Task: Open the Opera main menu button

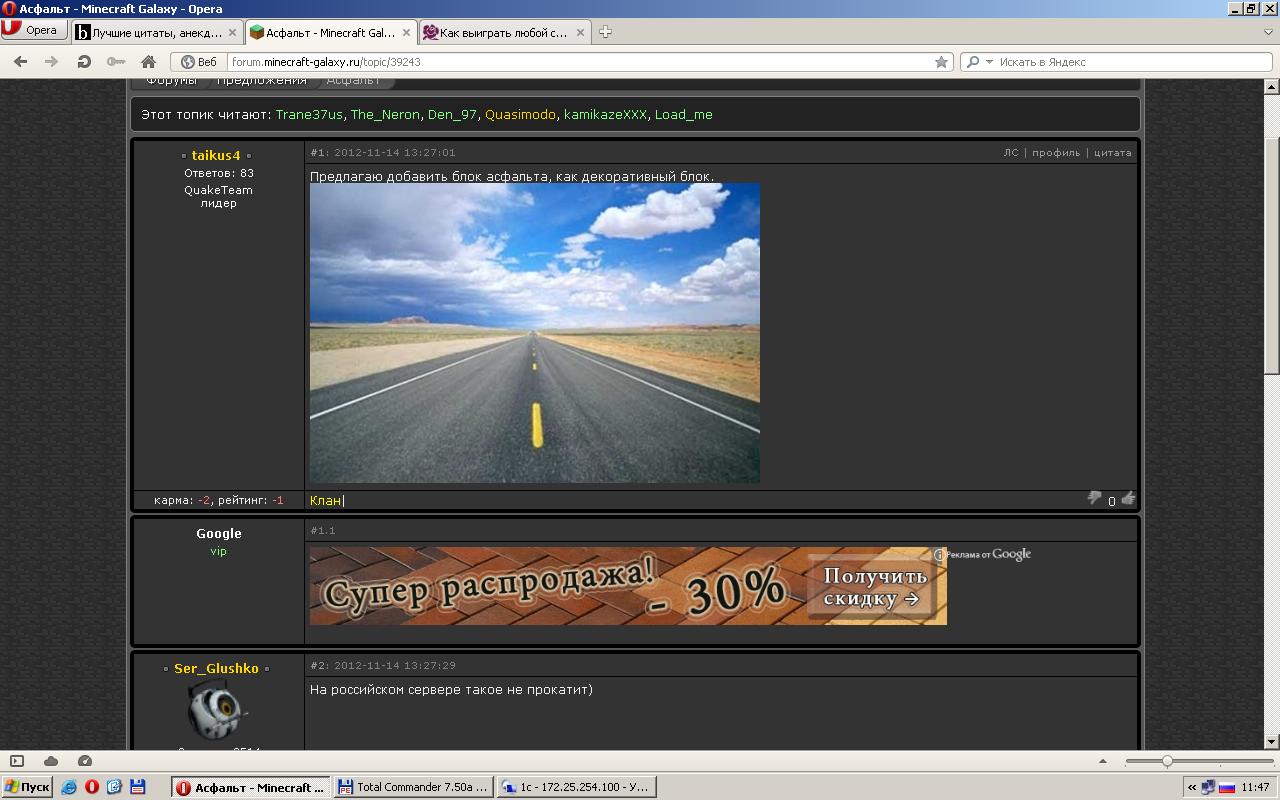Action: [x=31, y=30]
